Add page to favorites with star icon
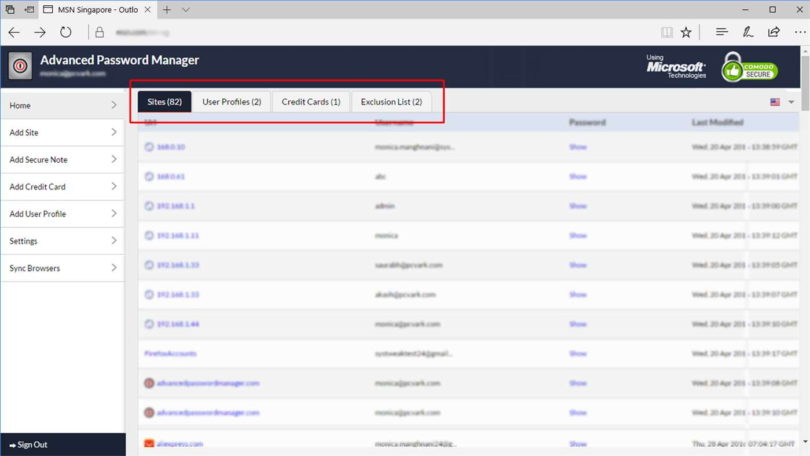Image resolution: width=810 pixels, height=456 pixels. point(686,32)
